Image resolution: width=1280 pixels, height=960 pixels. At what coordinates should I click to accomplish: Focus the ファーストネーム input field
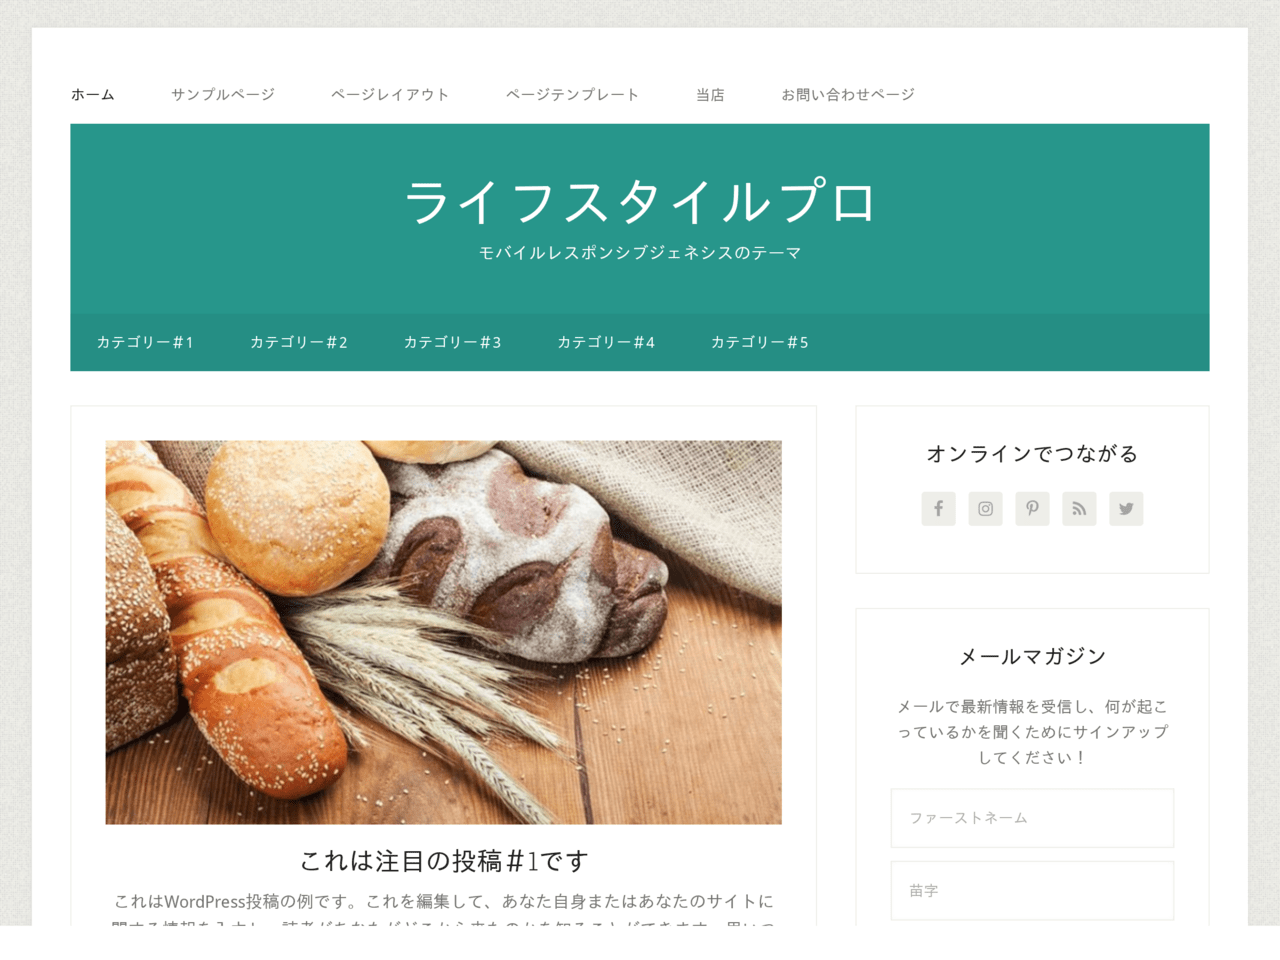pos(1032,818)
